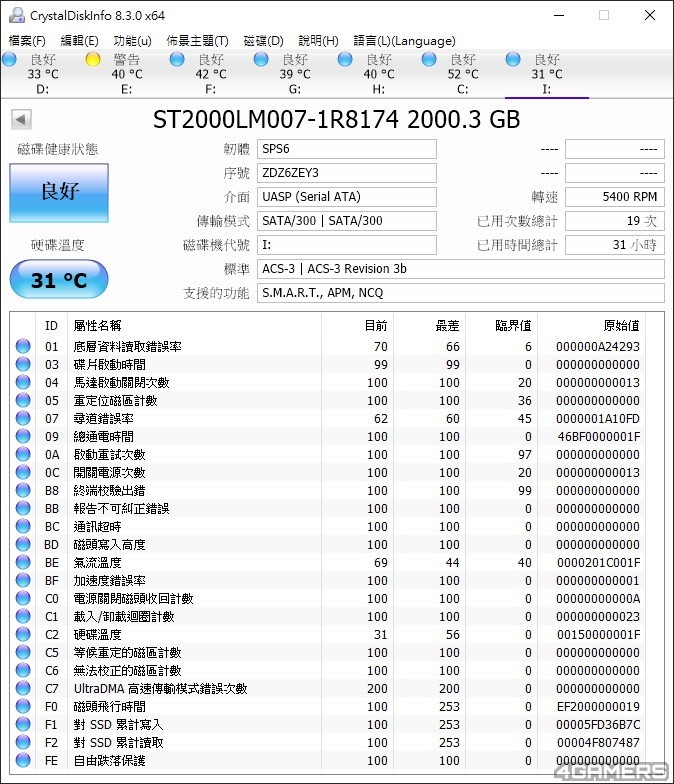Click status orb for attribute 05 row
Screen dimensions: 674x784
coord(23,400)
